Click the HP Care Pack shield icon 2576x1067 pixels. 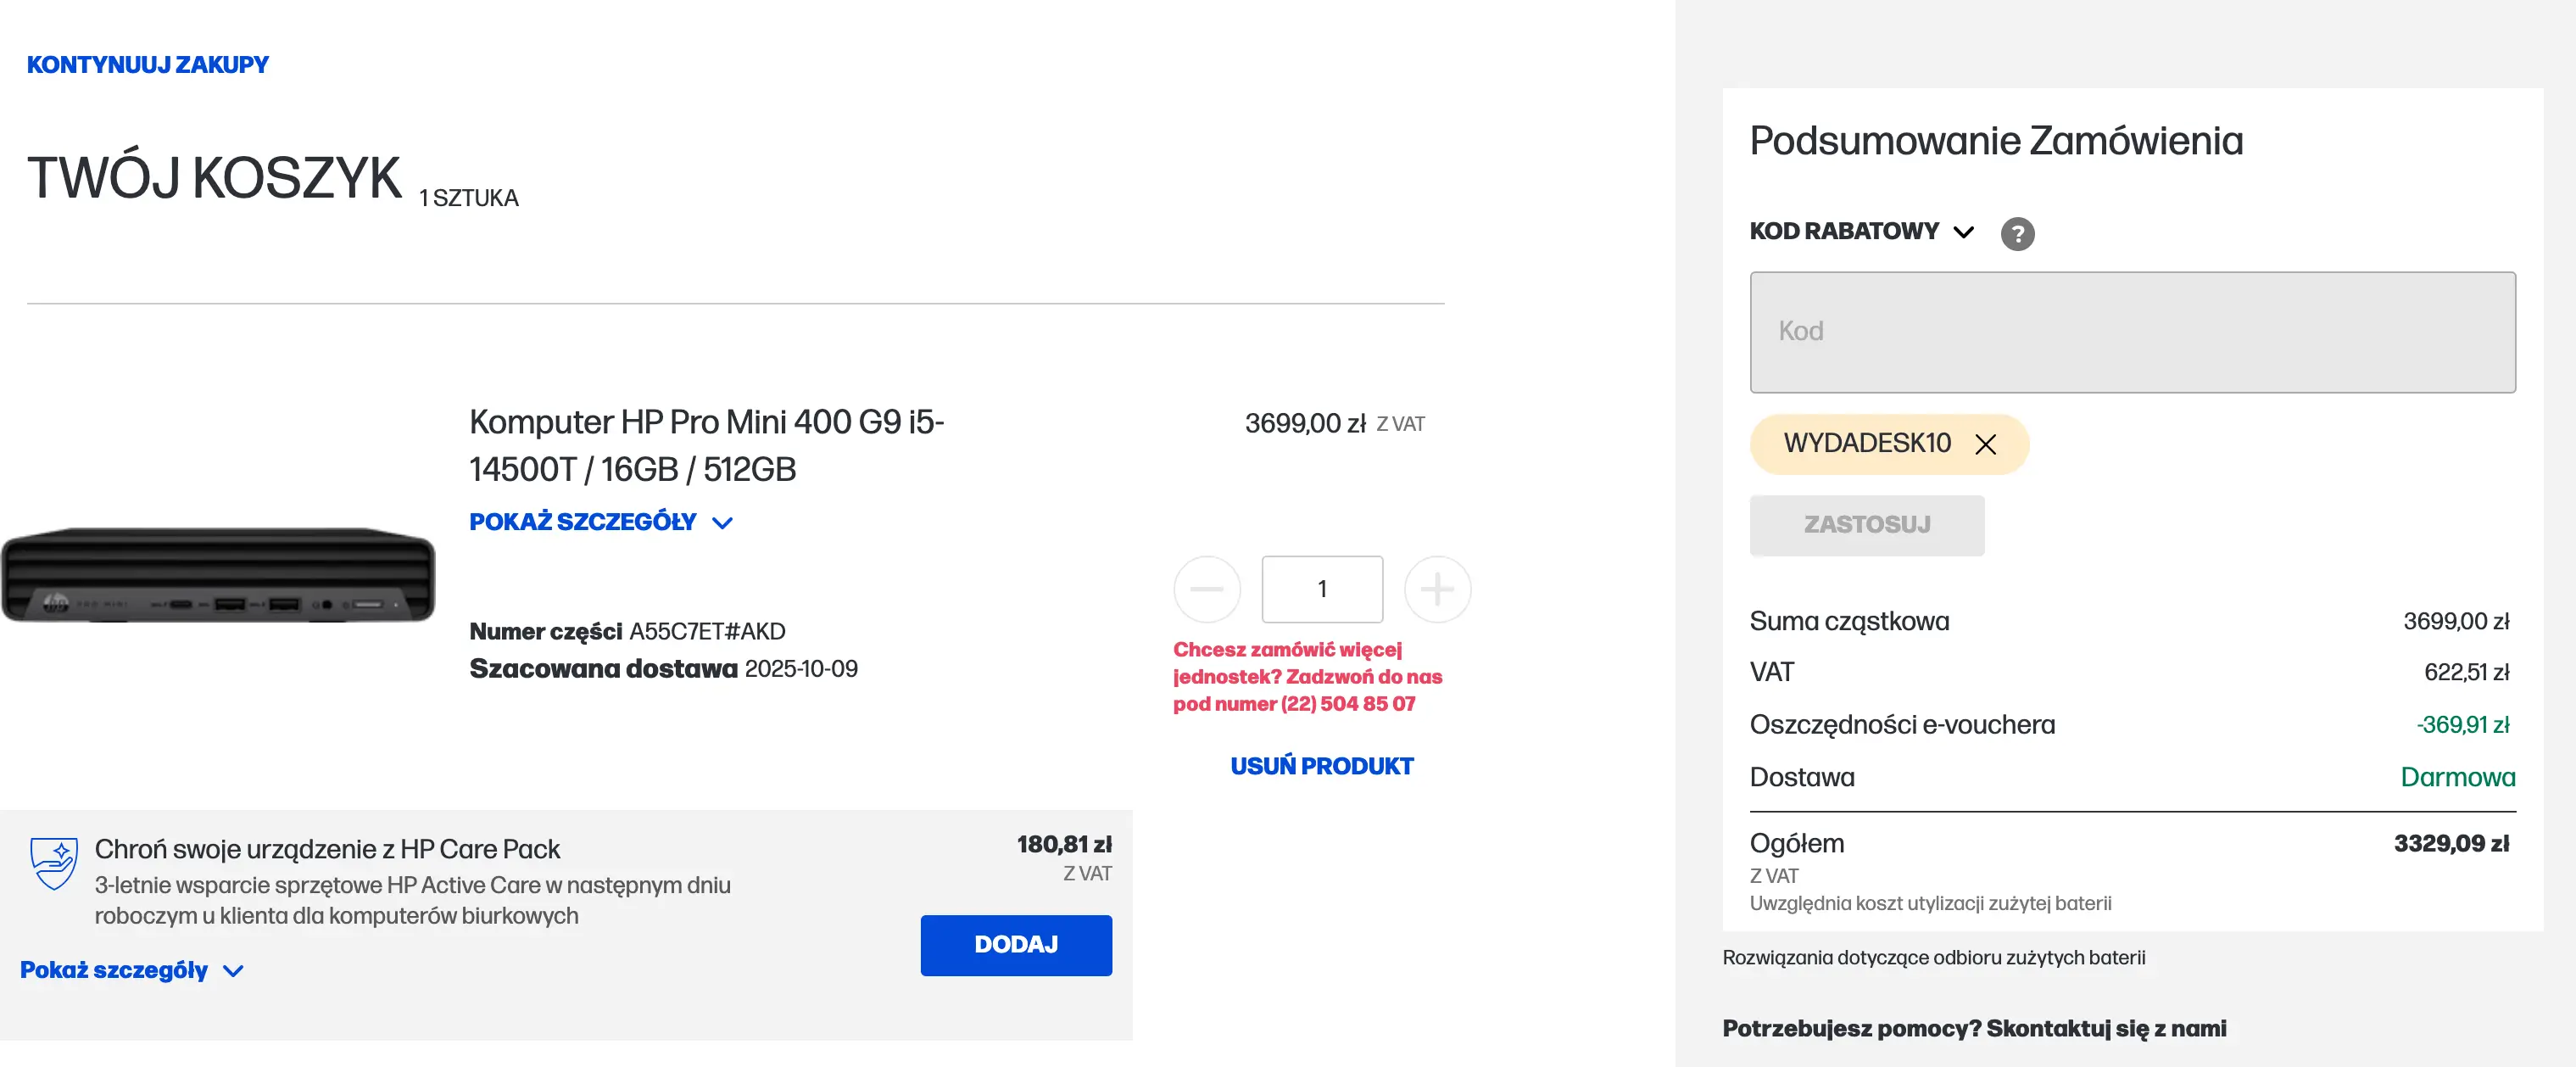(x=53, y=863)
